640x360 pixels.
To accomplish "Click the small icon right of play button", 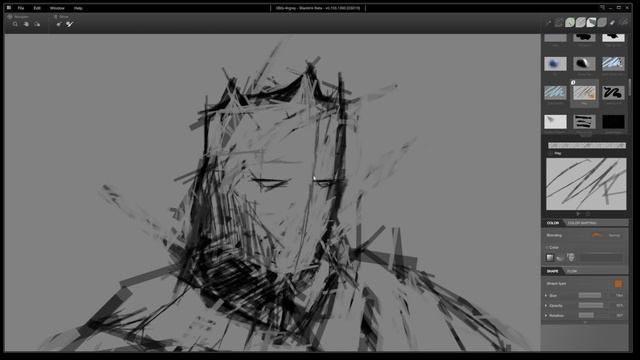I will [588, 214].
